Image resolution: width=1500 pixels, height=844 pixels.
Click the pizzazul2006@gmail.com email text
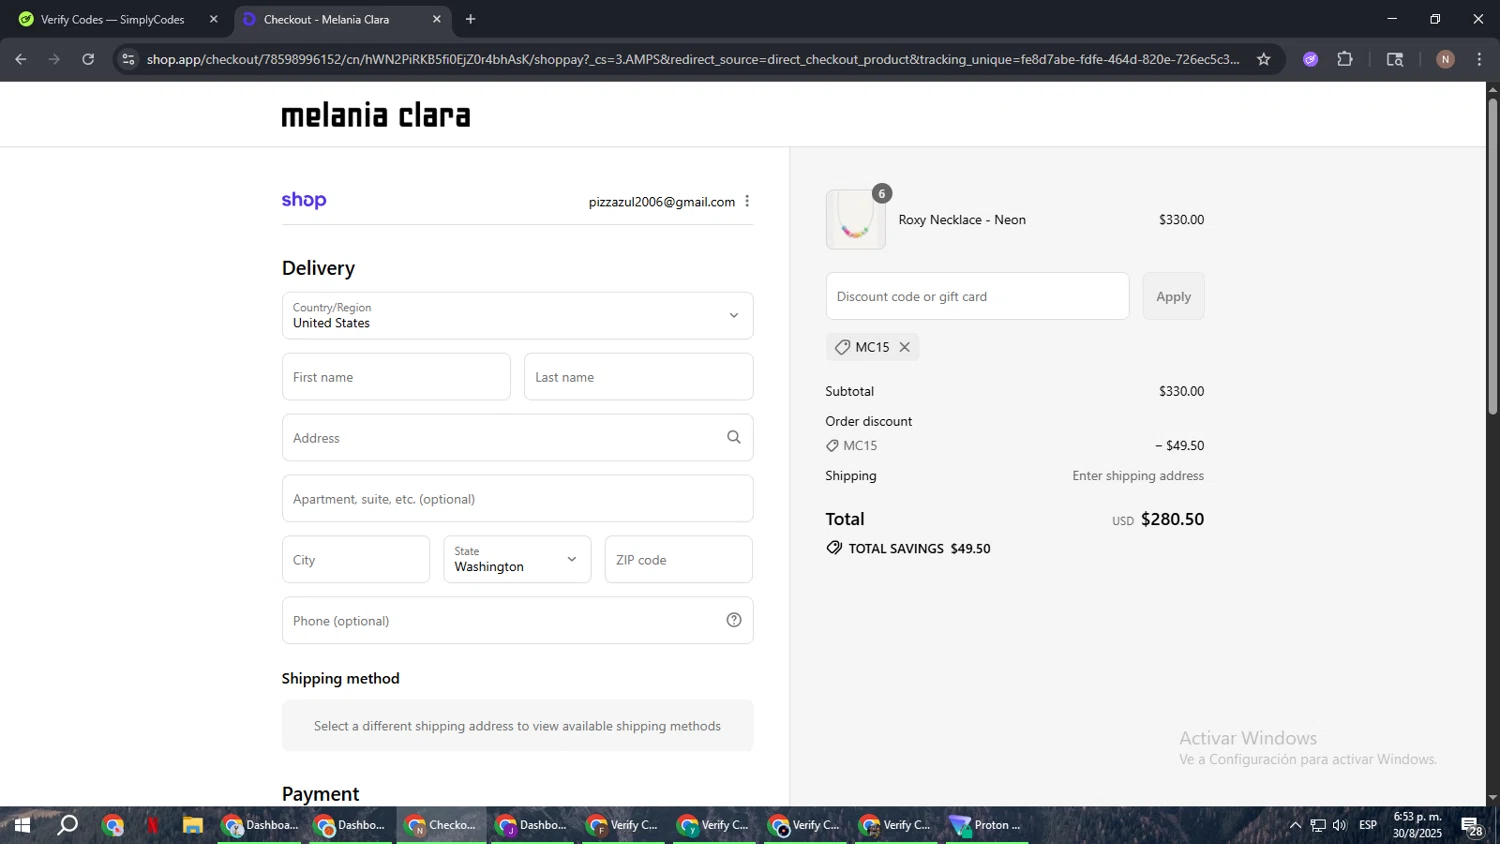click(x=662, y=202)
